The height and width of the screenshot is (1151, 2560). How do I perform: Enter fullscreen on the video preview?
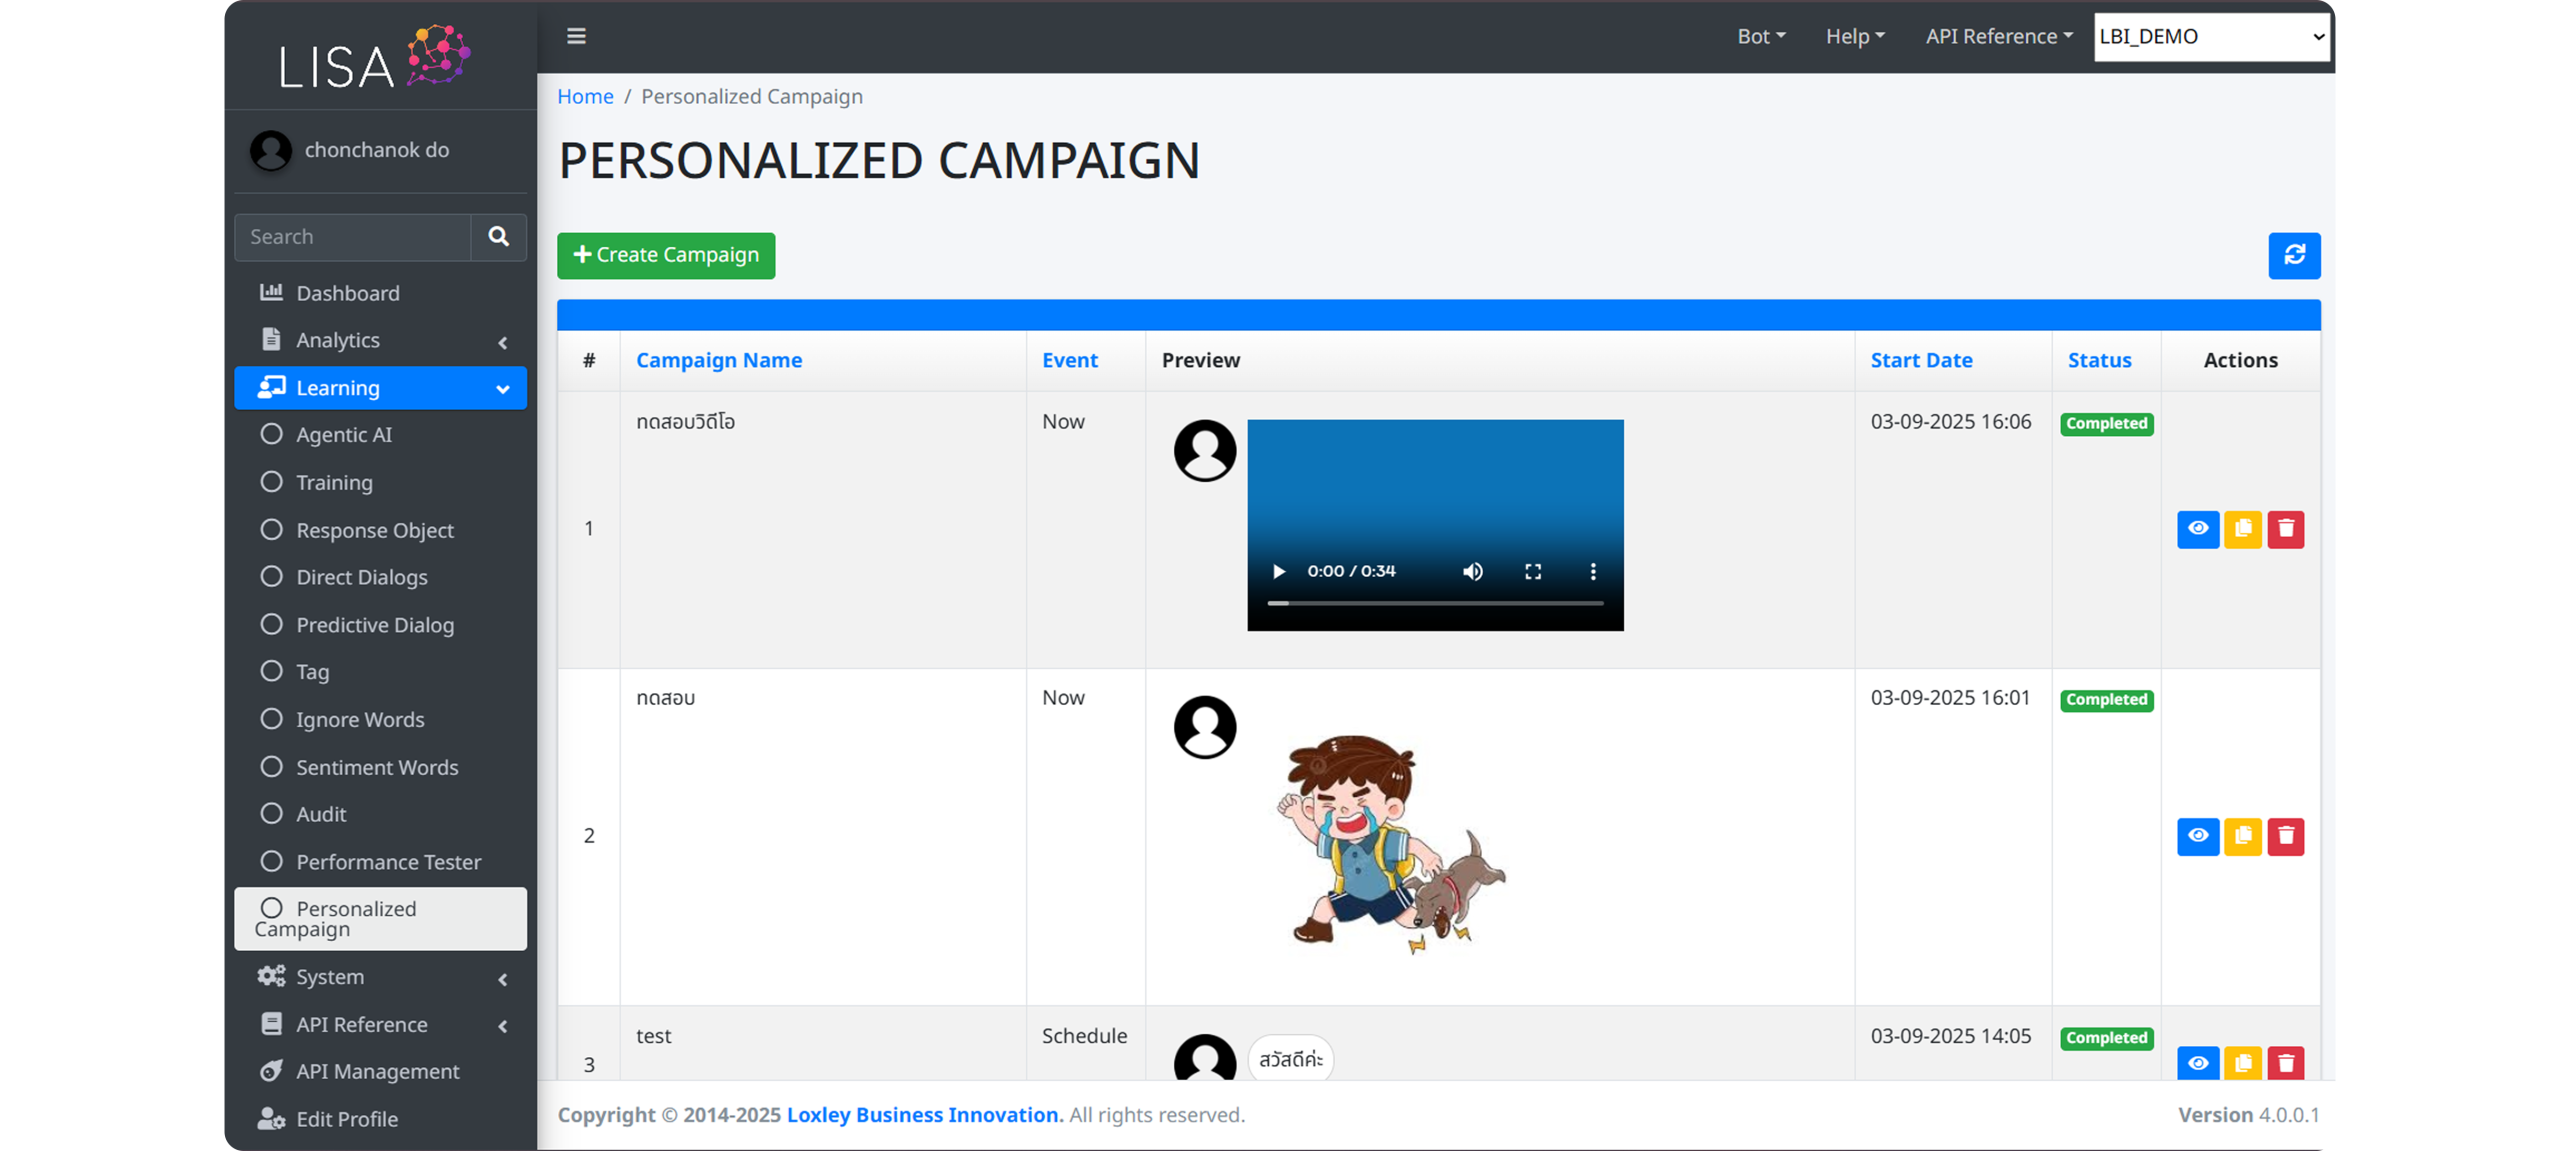click(1533, 571)
